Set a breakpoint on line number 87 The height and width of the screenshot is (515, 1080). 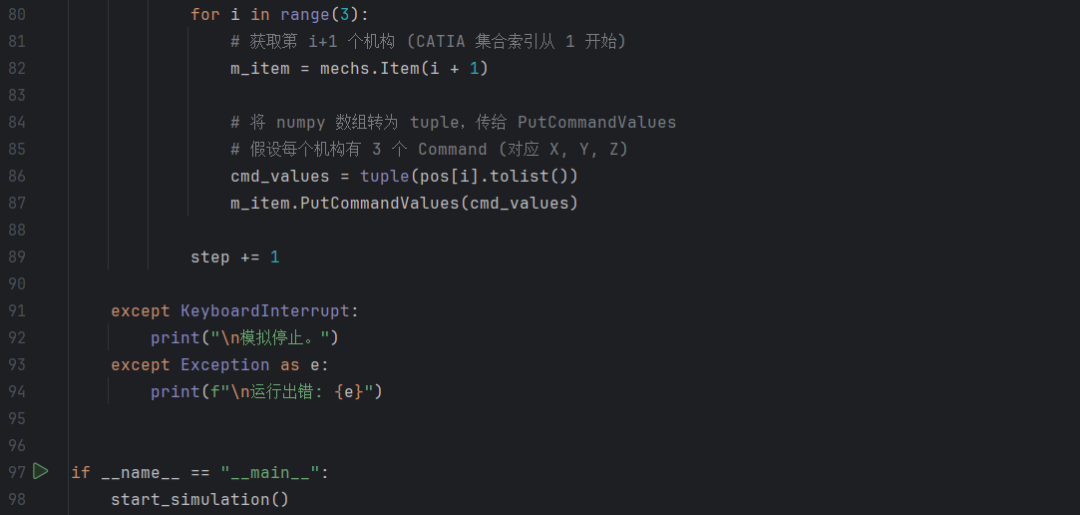pyautogui.click(x=16, y=203)
